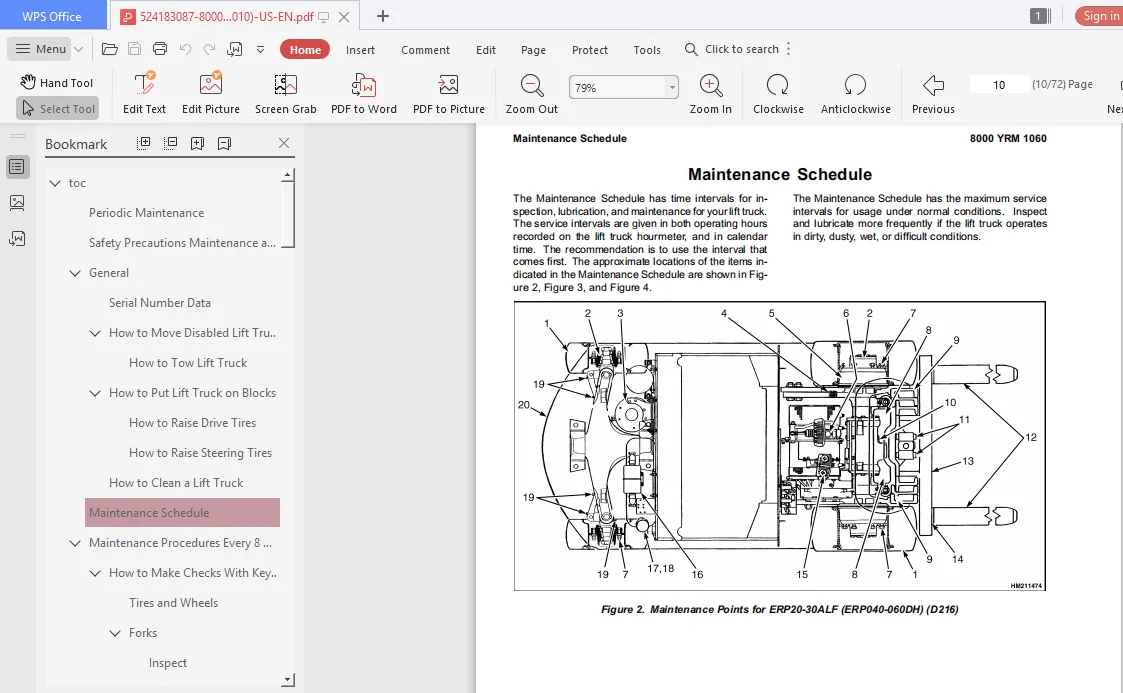Click the Edit Picture tool
Screen dimensions: 1123x693
tap(211, 93)
